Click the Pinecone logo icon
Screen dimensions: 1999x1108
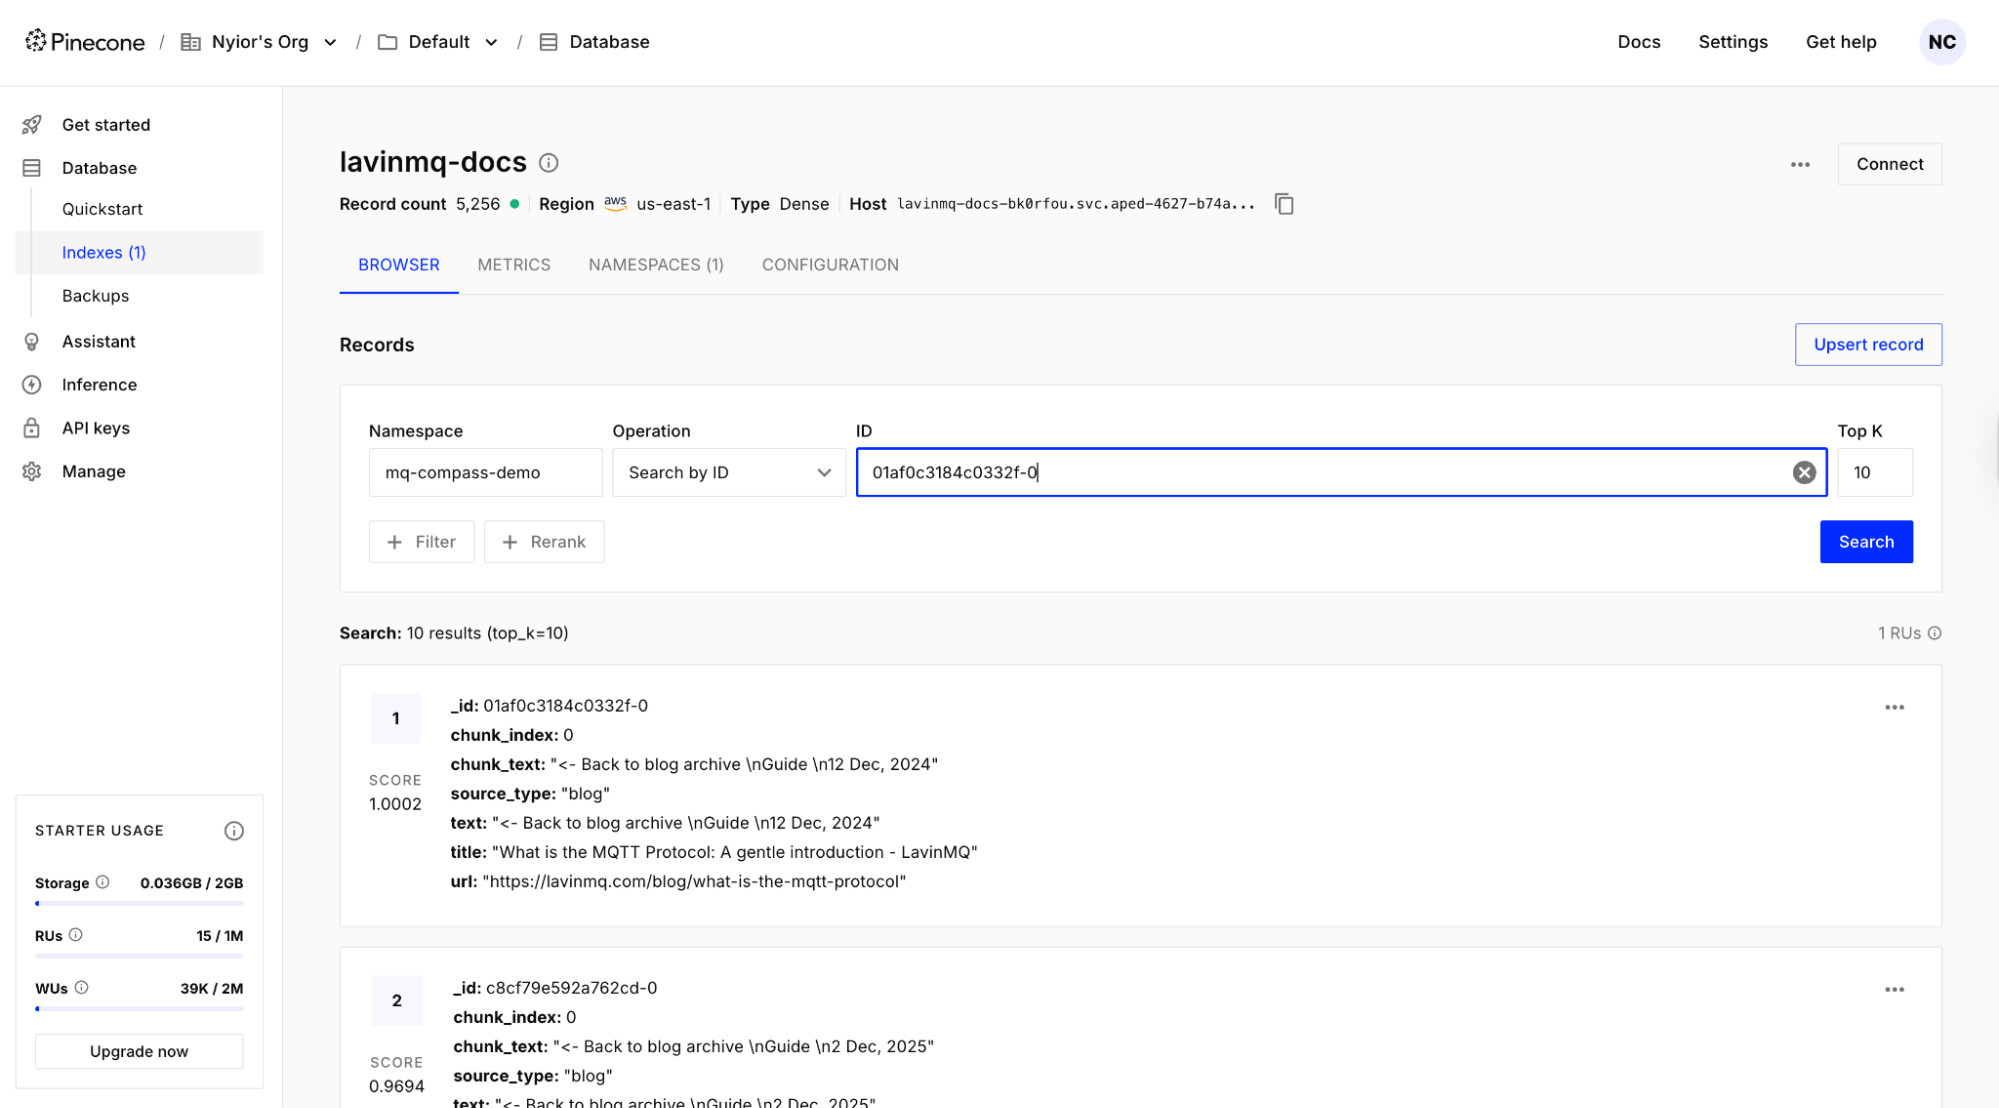coord(36,41)
